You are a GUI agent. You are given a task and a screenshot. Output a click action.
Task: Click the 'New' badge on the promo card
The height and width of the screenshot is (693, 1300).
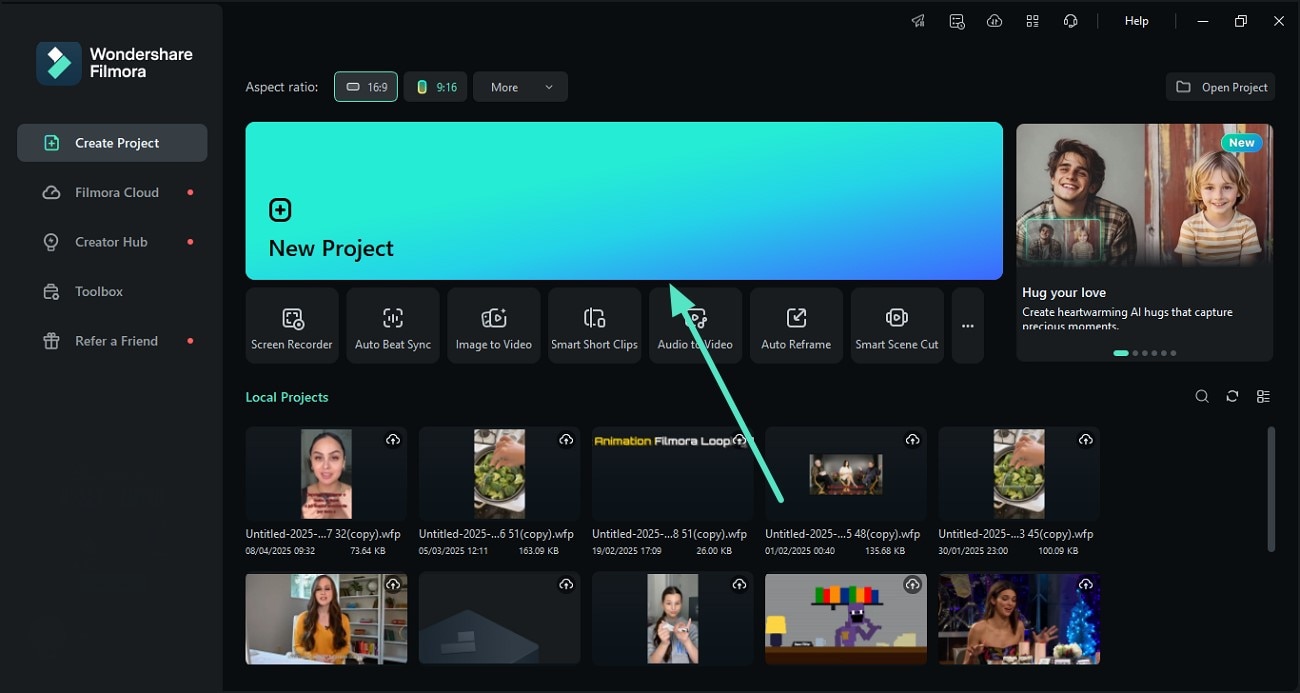click(x=1242, y=143)
